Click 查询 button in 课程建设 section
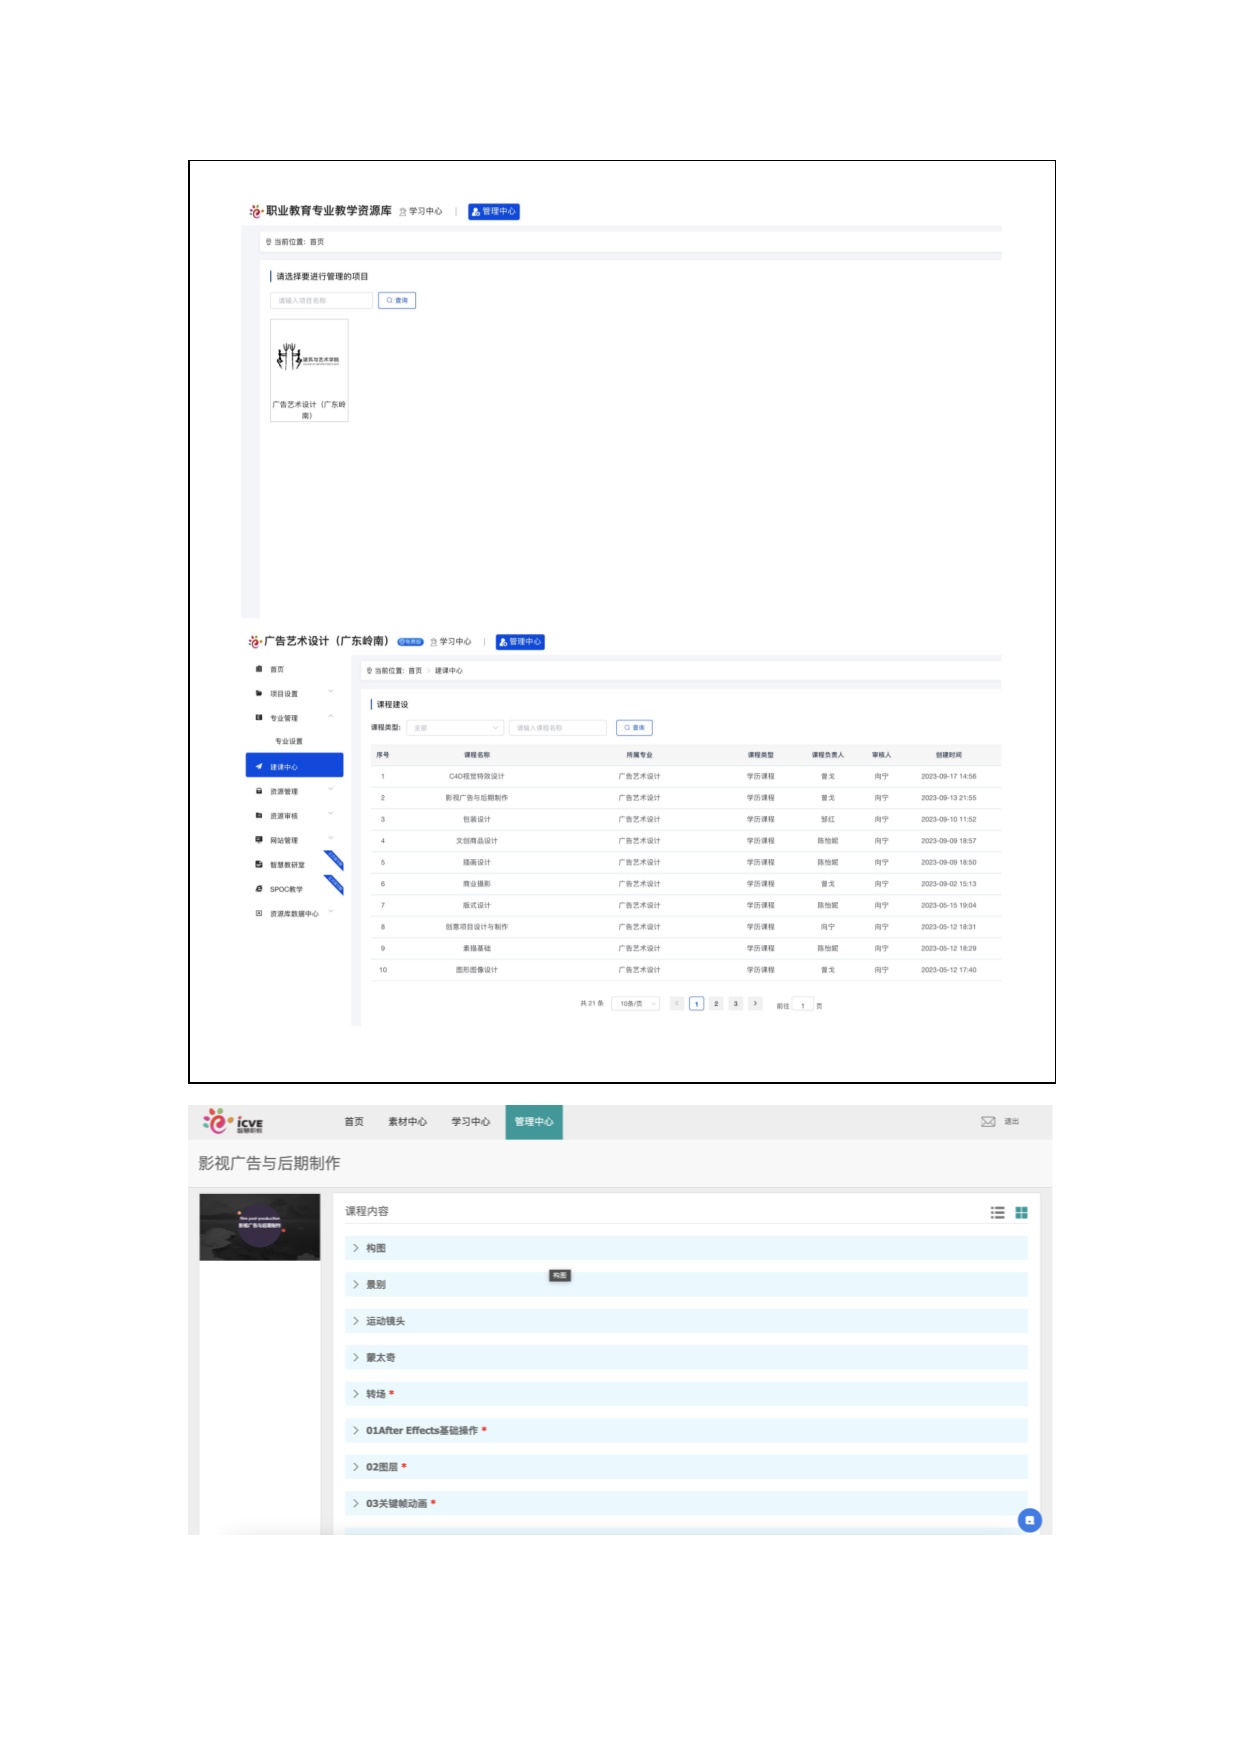 tap(634, 728)
